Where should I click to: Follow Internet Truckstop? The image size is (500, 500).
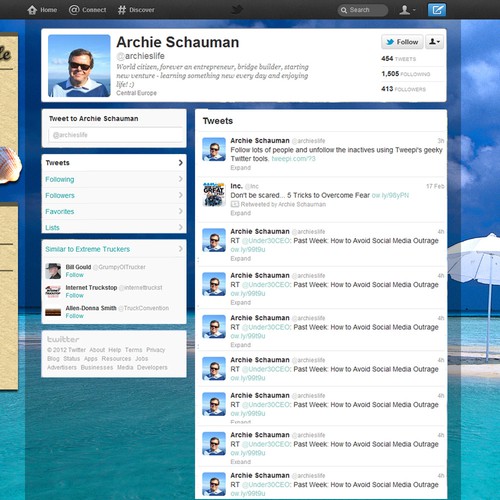click(74, 295)
